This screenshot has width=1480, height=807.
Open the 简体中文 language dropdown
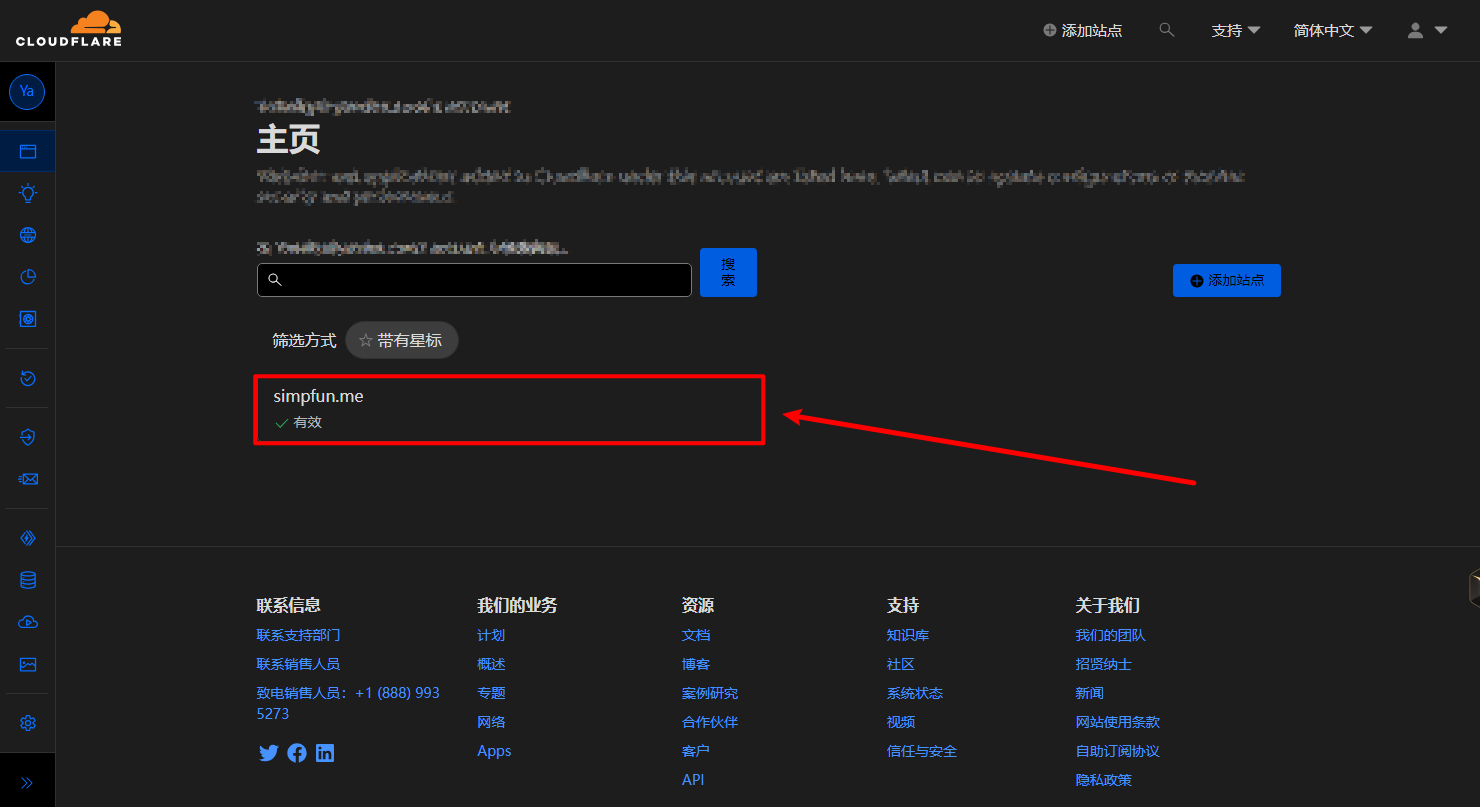pyautogui.click(x=1332, y=31)
